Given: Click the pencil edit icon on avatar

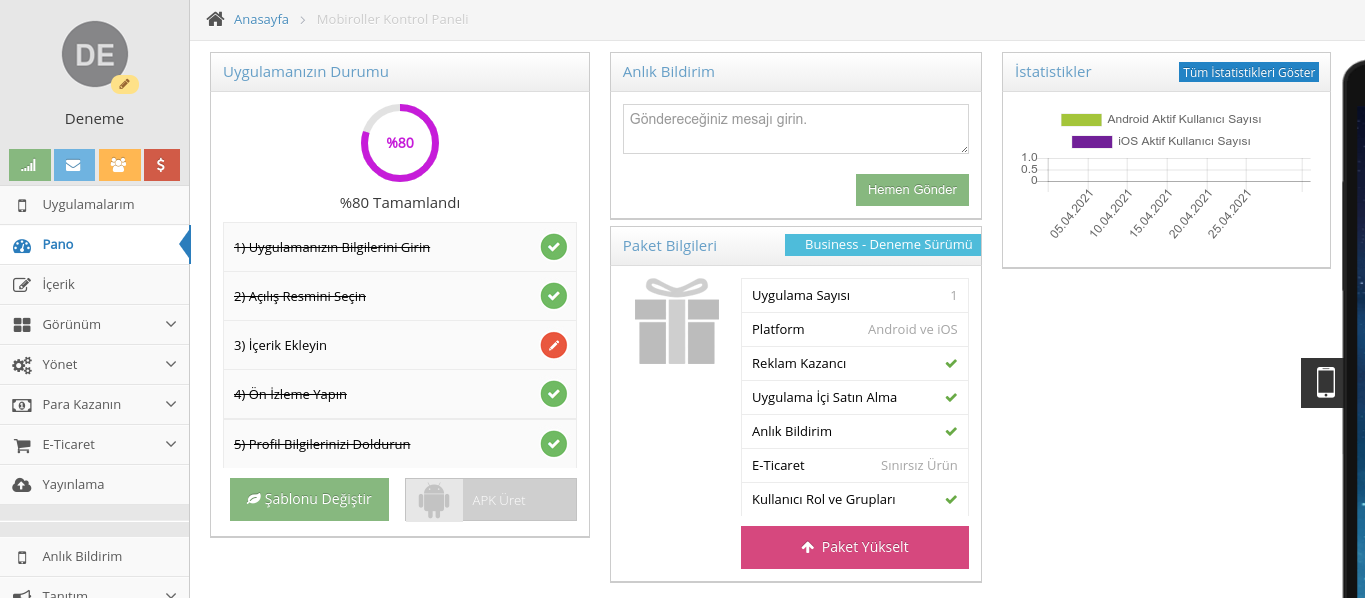Looking at the screenshot, I should (125, 84).
